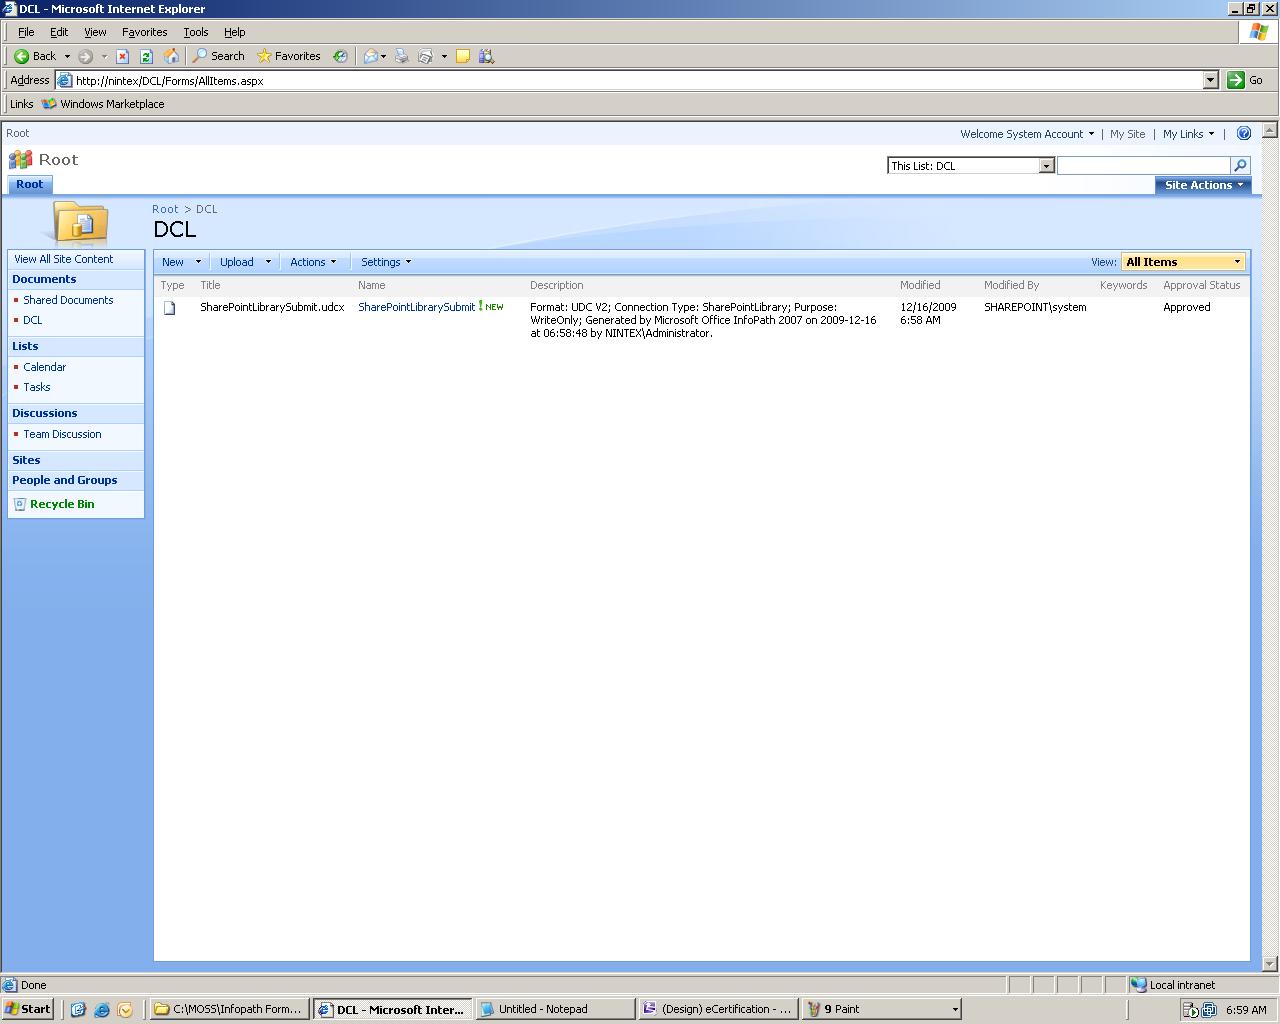Go to the Home page icon
The height and width of the screenshot is (1024, 1280).
pos(171,56)
